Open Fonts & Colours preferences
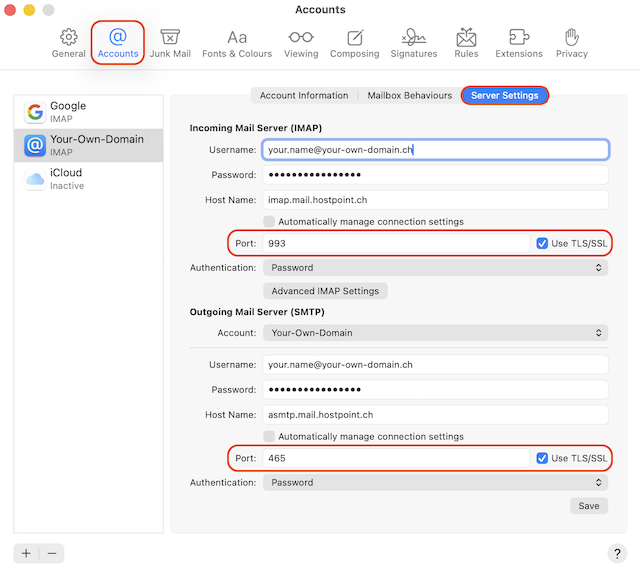The image size is (640, 576). (237, 43)
